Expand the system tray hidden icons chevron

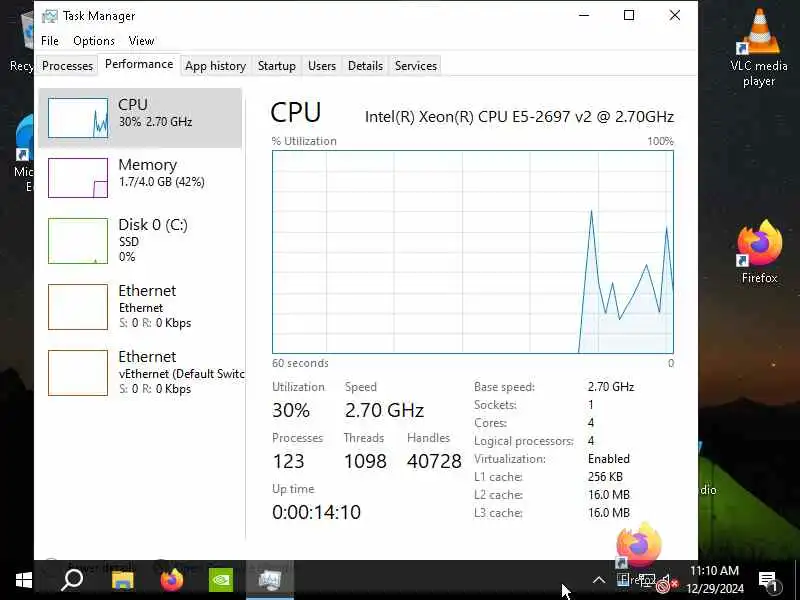coord(599,580)
